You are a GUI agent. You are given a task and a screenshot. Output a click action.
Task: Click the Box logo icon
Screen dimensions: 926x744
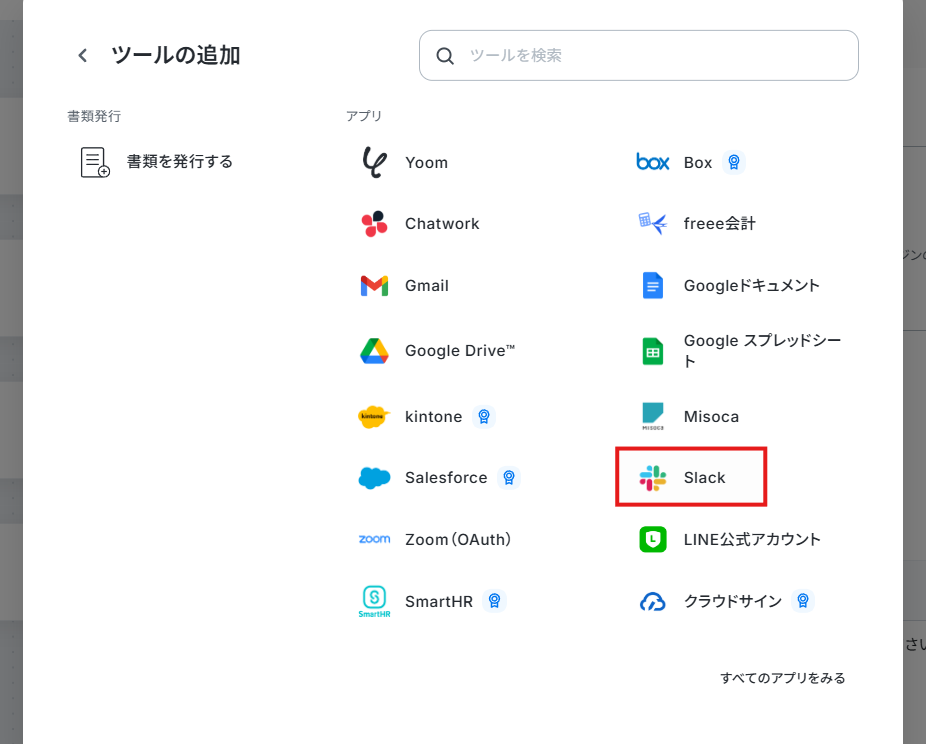pyautogui.click(x=653, y=162)
